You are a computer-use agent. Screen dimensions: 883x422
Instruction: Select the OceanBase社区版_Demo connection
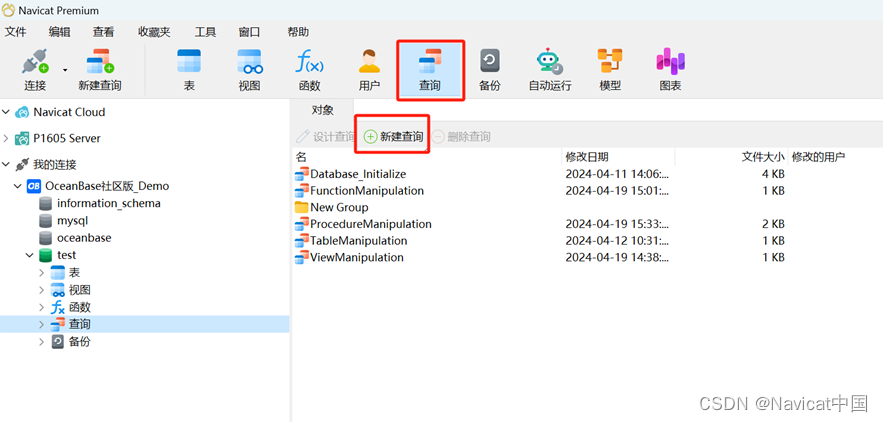pos(107,186)
